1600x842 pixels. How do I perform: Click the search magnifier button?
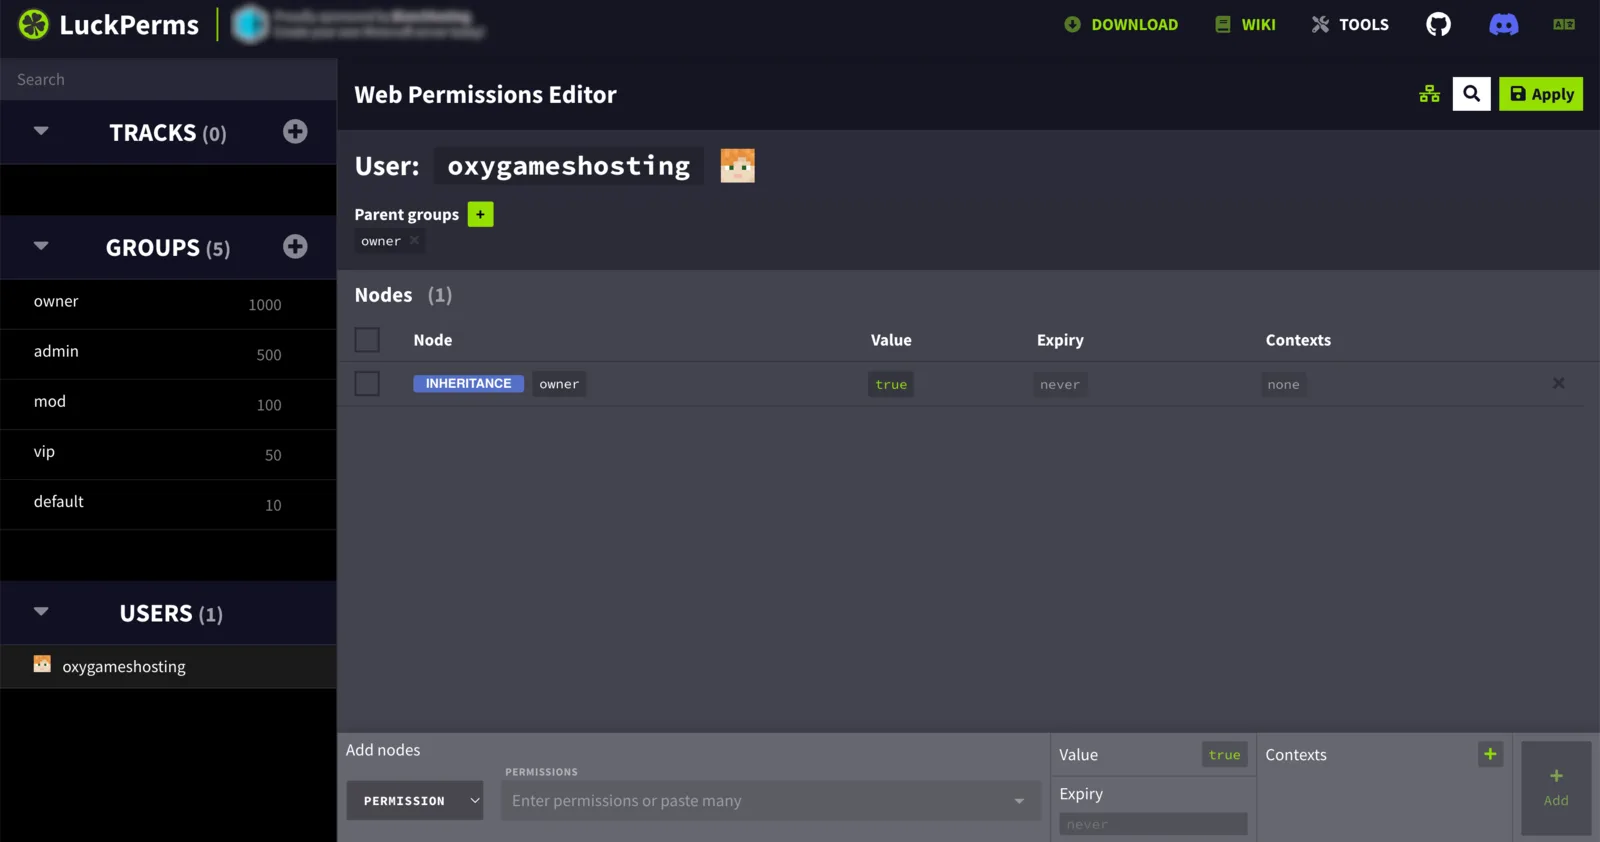[x=1471, y=94]
